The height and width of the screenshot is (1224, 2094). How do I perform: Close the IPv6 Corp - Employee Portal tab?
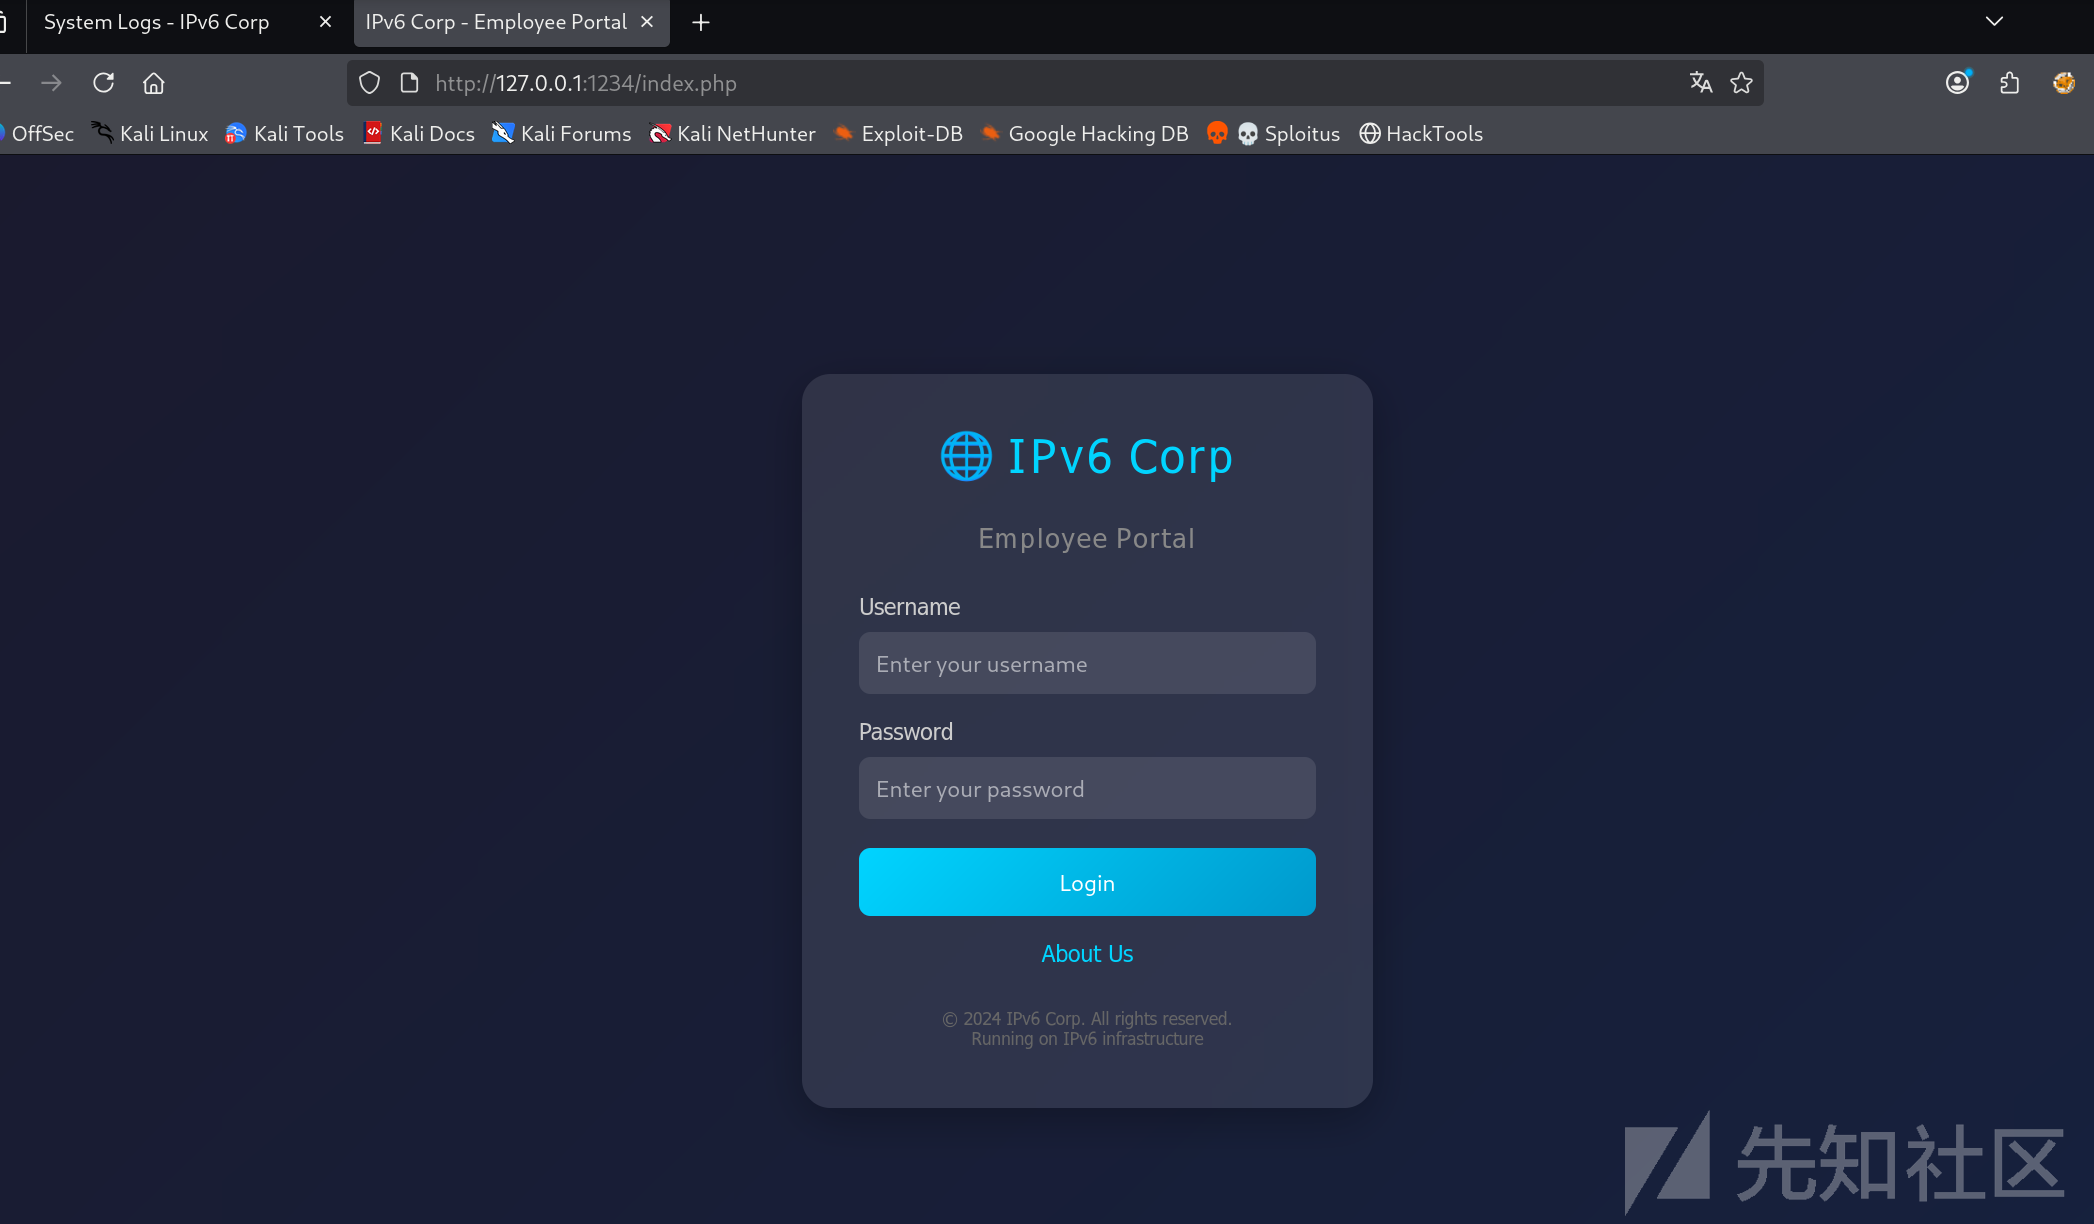(x=647, y=22)
